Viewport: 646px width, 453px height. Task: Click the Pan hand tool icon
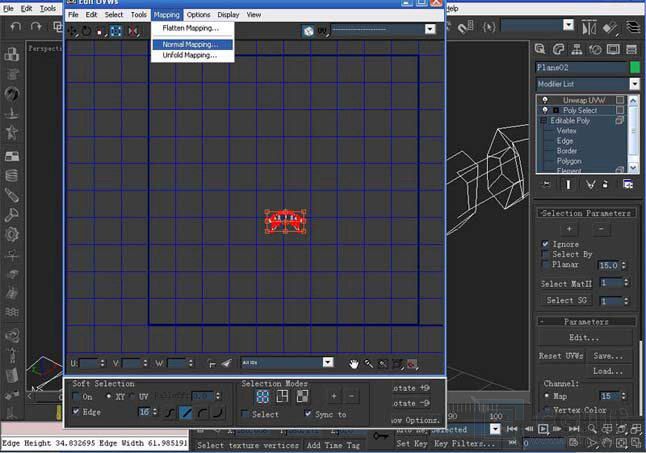(354, 363)
